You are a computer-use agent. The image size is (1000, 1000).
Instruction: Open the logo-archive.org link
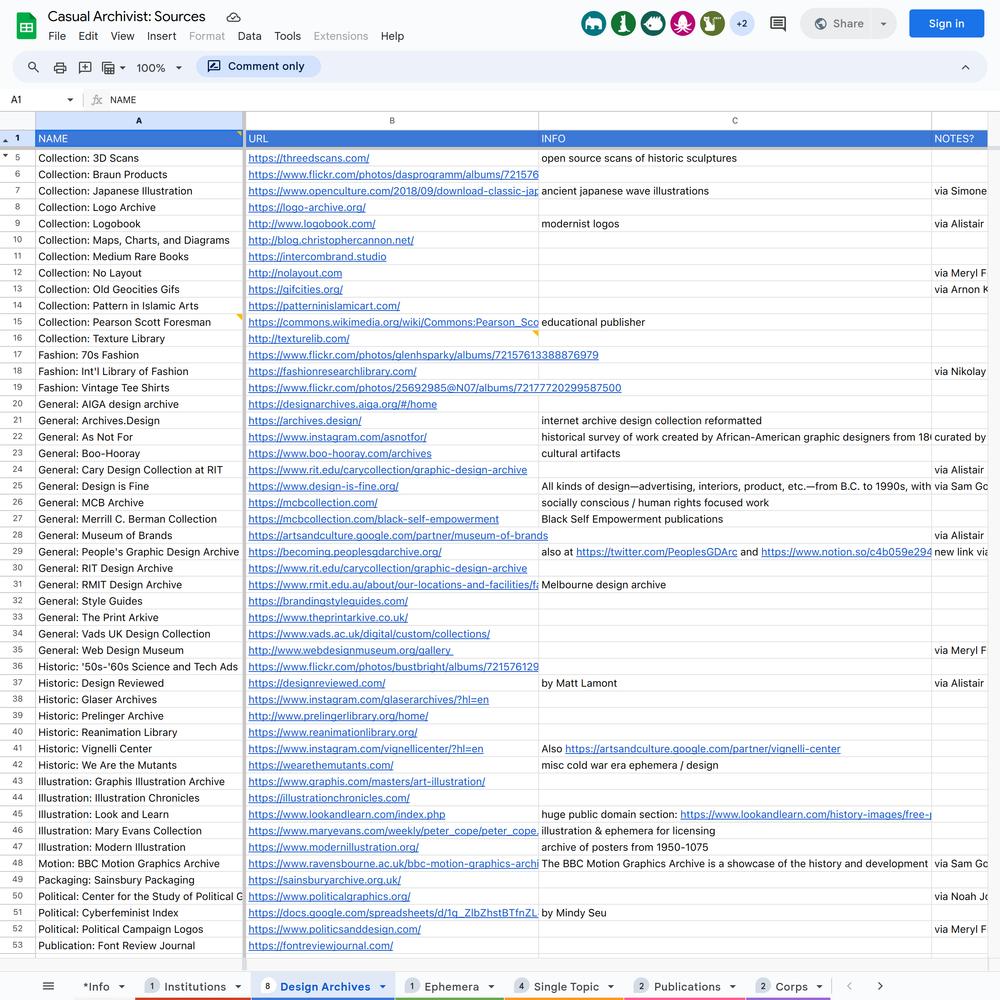point(307,207)
